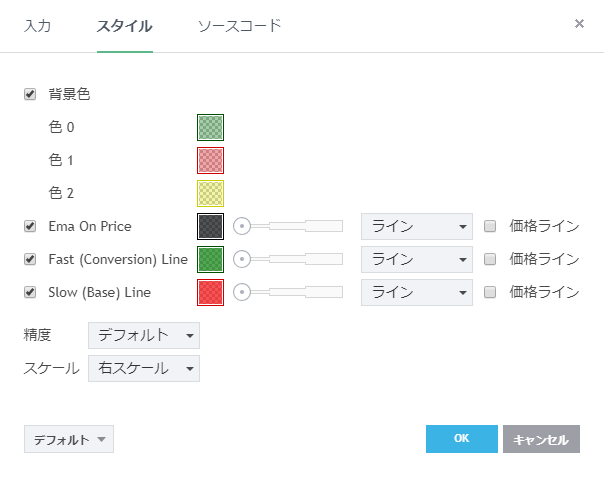
Task: Open the ソースコード tab
Action: click(239, 25)
